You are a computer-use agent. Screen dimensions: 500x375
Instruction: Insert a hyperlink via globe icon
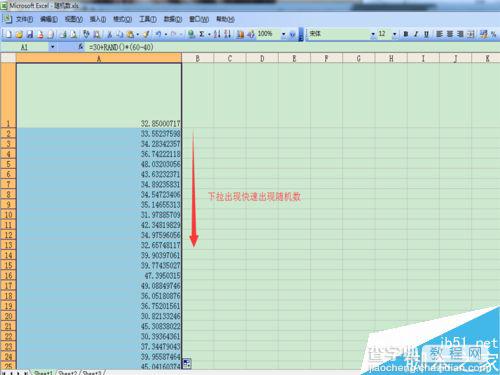pos(191,34)
